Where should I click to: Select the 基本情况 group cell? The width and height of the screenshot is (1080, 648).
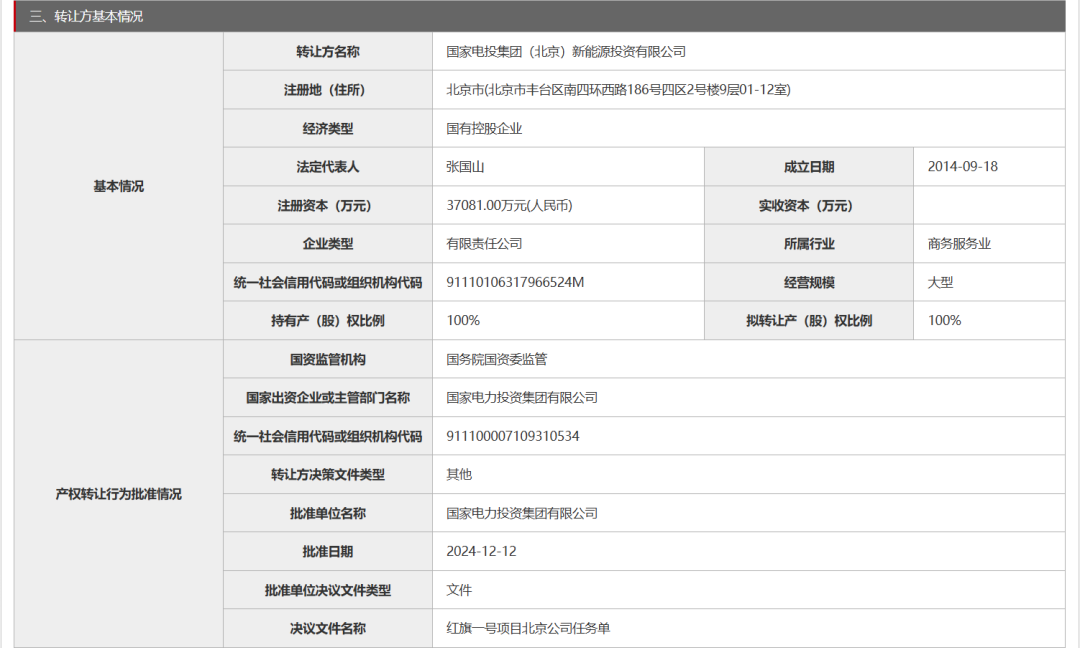coord(118,186)
